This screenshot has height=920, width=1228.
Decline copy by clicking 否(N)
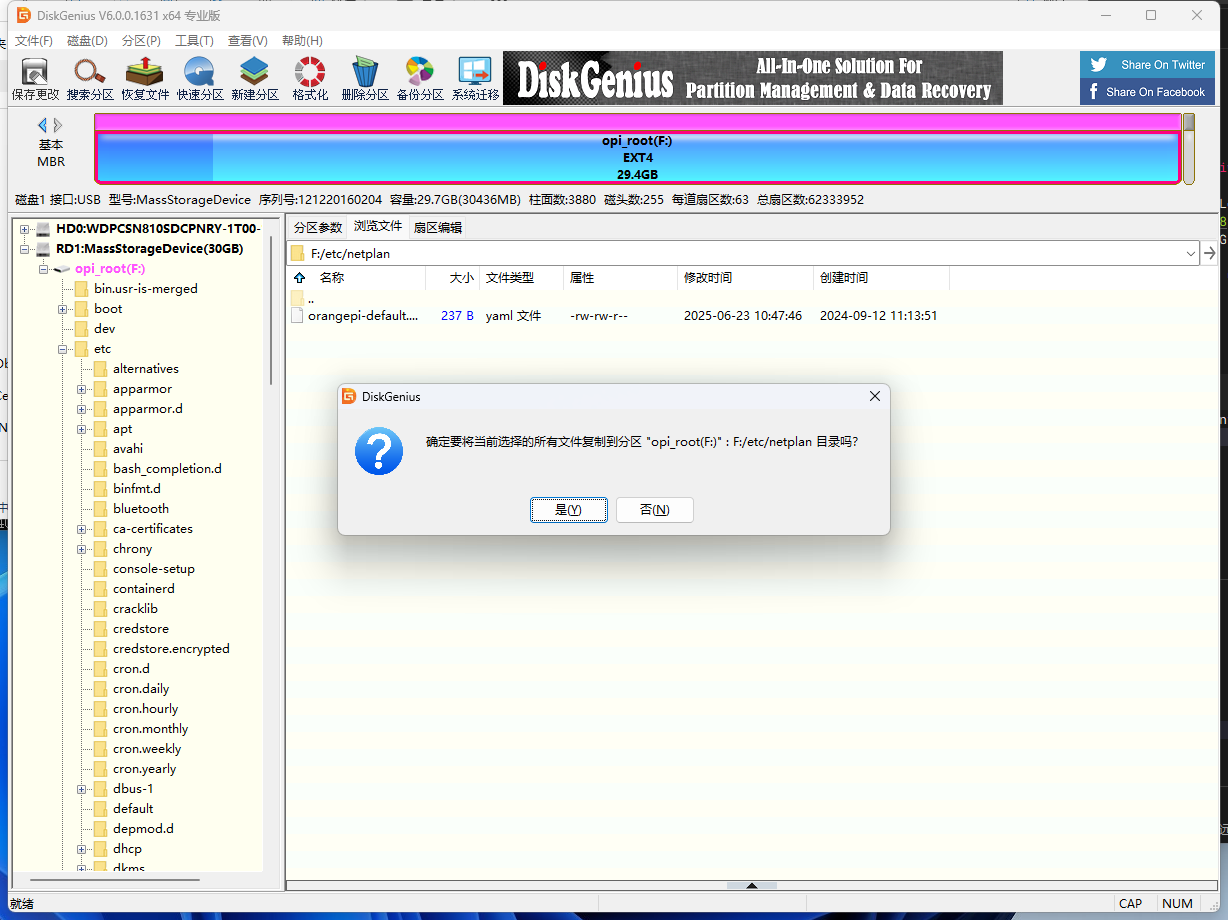tap(655, 510)
